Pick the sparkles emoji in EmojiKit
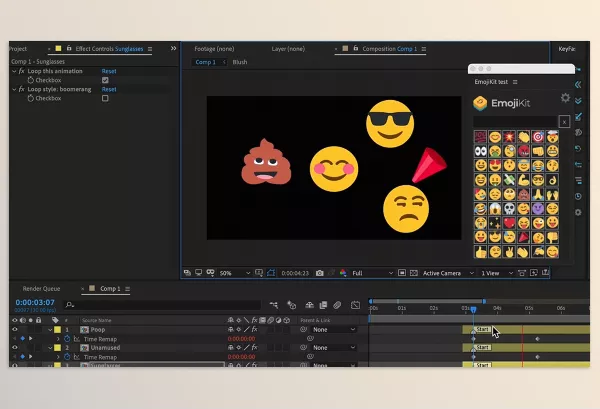The height and width of the screenshot is (409, 600). 495,223
